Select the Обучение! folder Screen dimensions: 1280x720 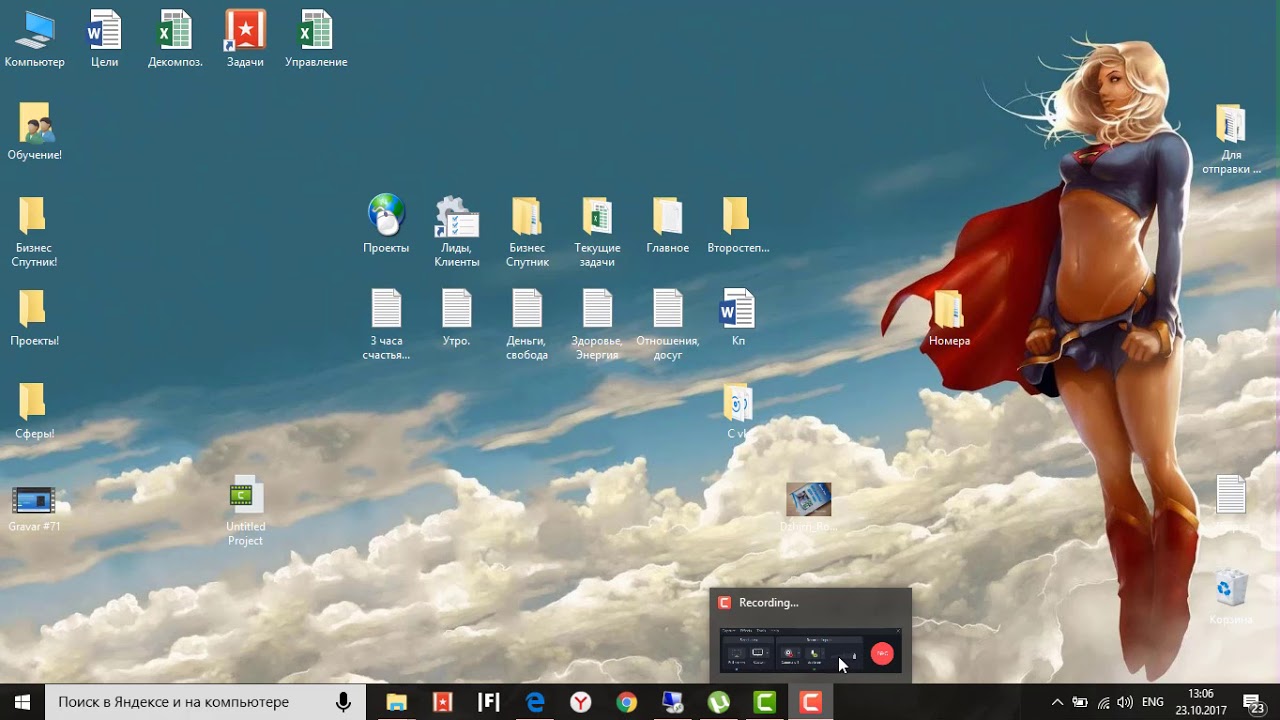click(x=34, y=131)
